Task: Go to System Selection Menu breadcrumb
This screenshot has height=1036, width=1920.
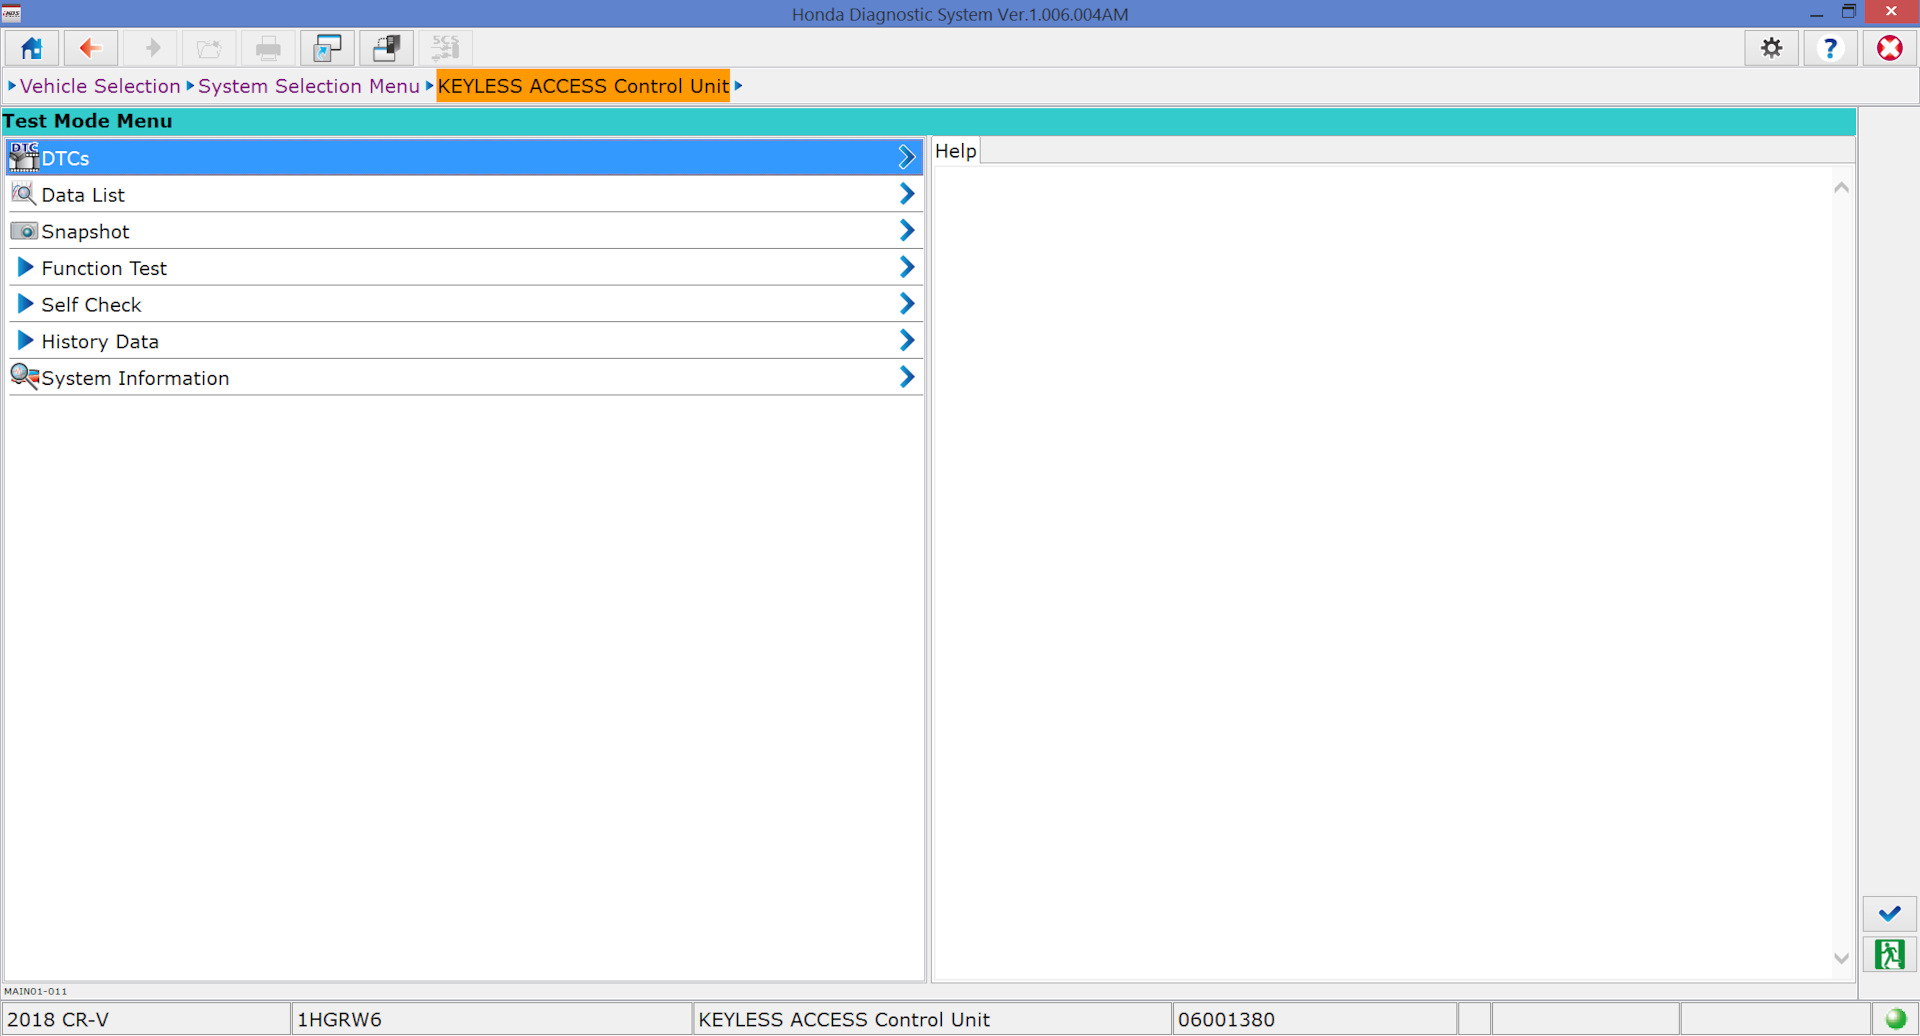Action: coord(309,86)
